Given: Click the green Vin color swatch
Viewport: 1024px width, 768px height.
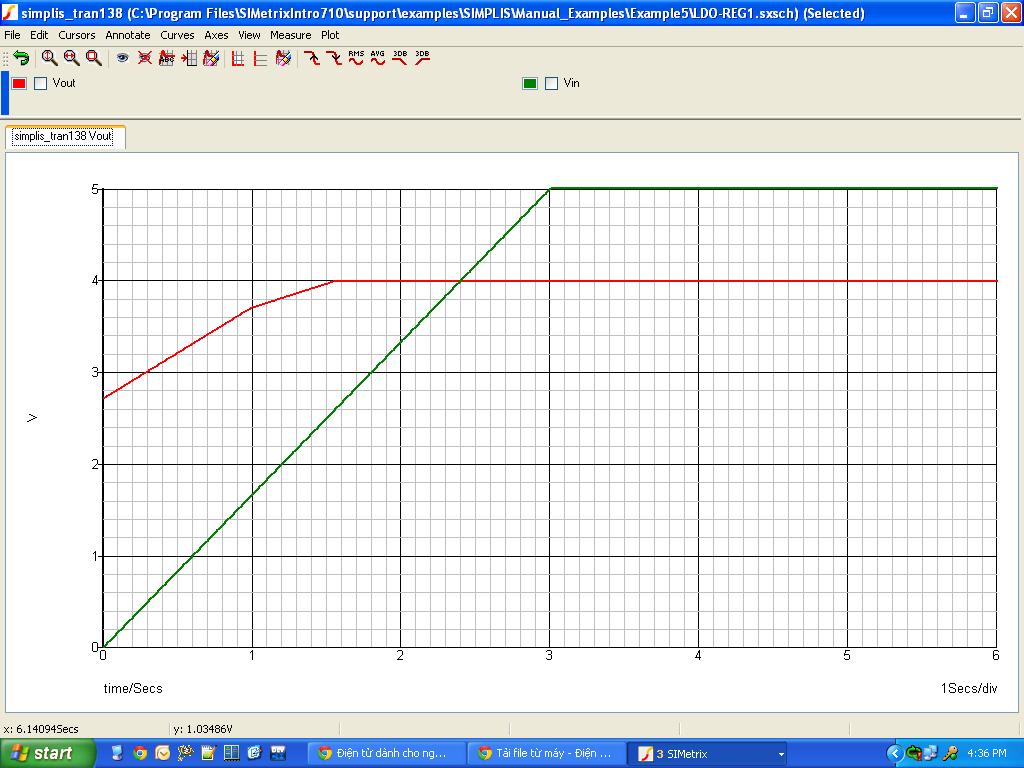Looking at the screenshot, I should point(530,83).
